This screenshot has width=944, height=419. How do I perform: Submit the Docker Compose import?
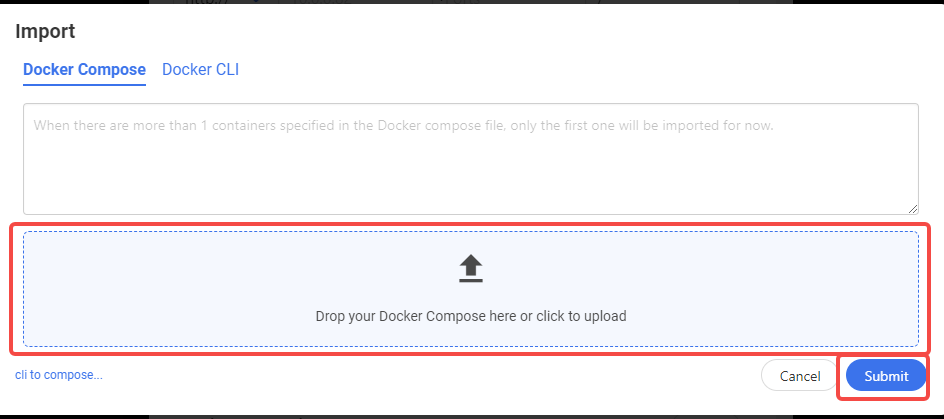click(886, 376)
